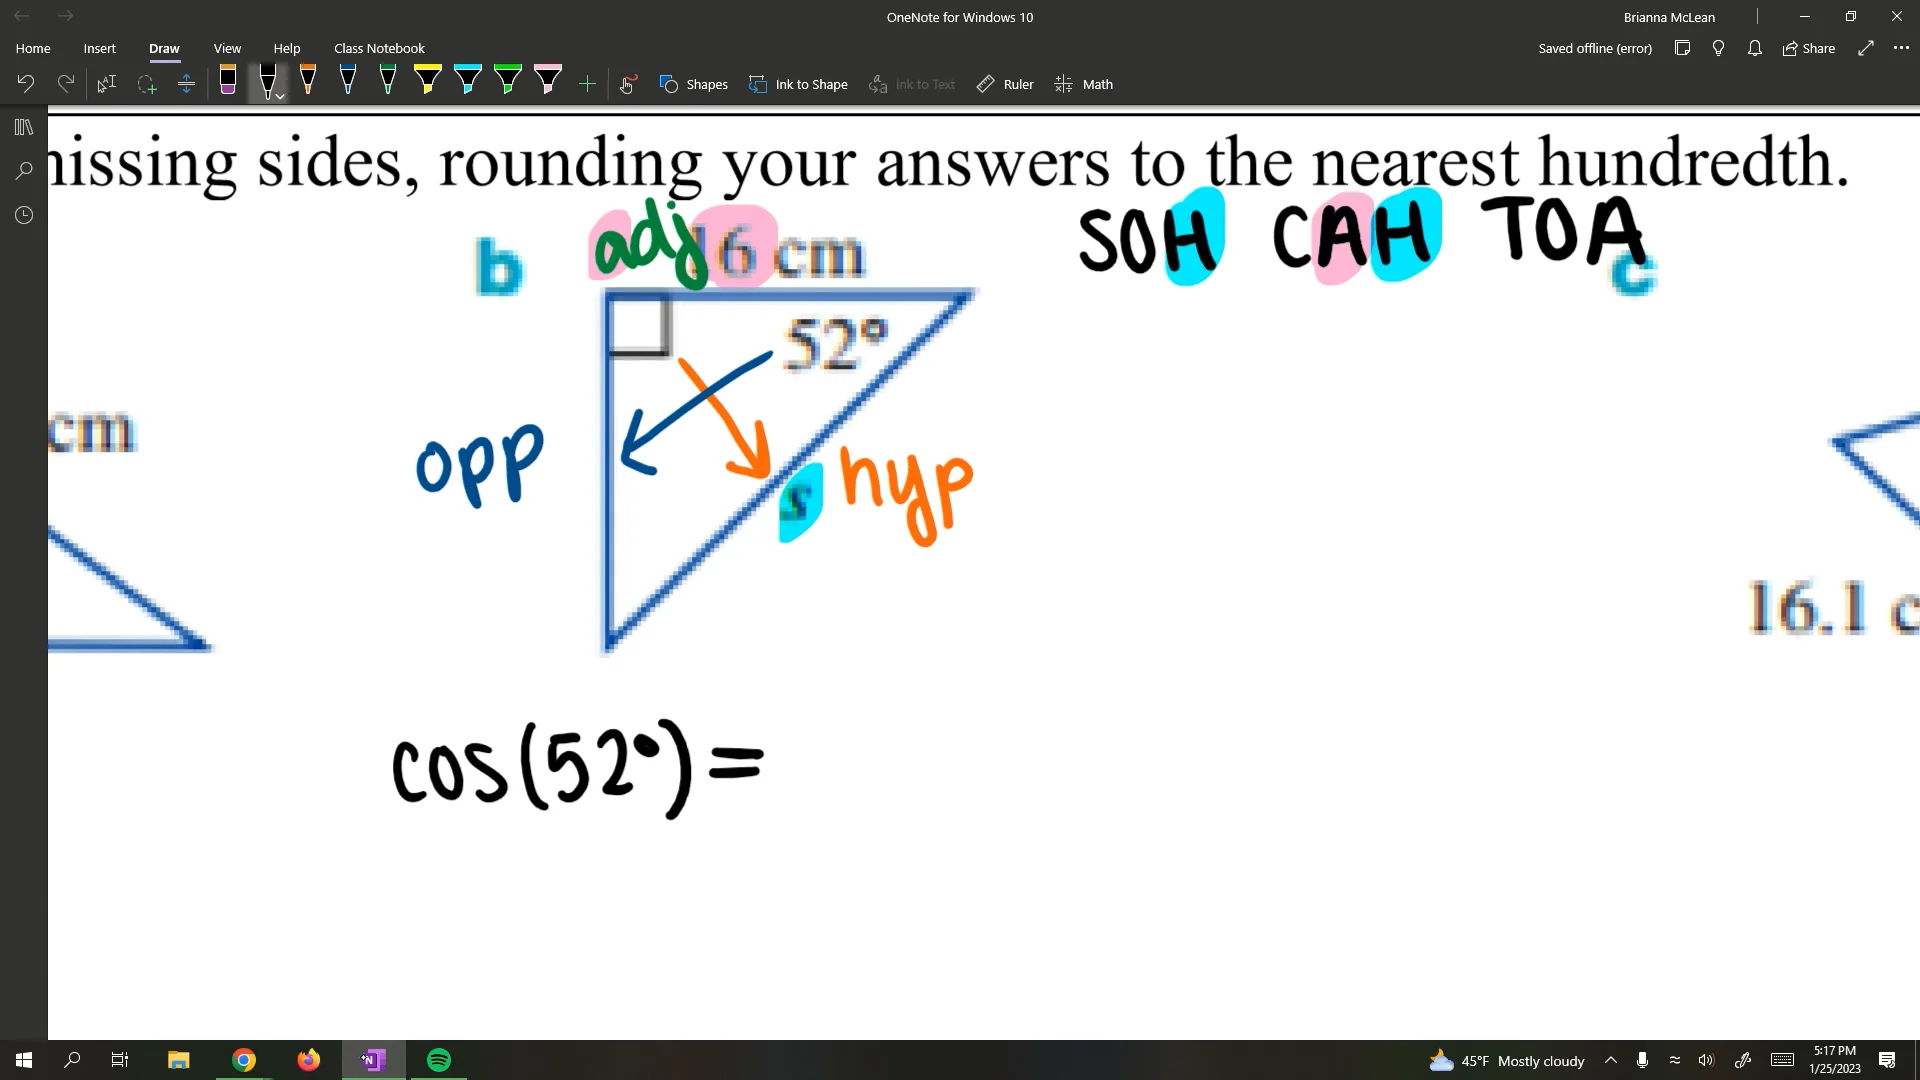Open the Help tab
The width and height of the screenshot is (1920, 1080).
(x=287, y=48)
